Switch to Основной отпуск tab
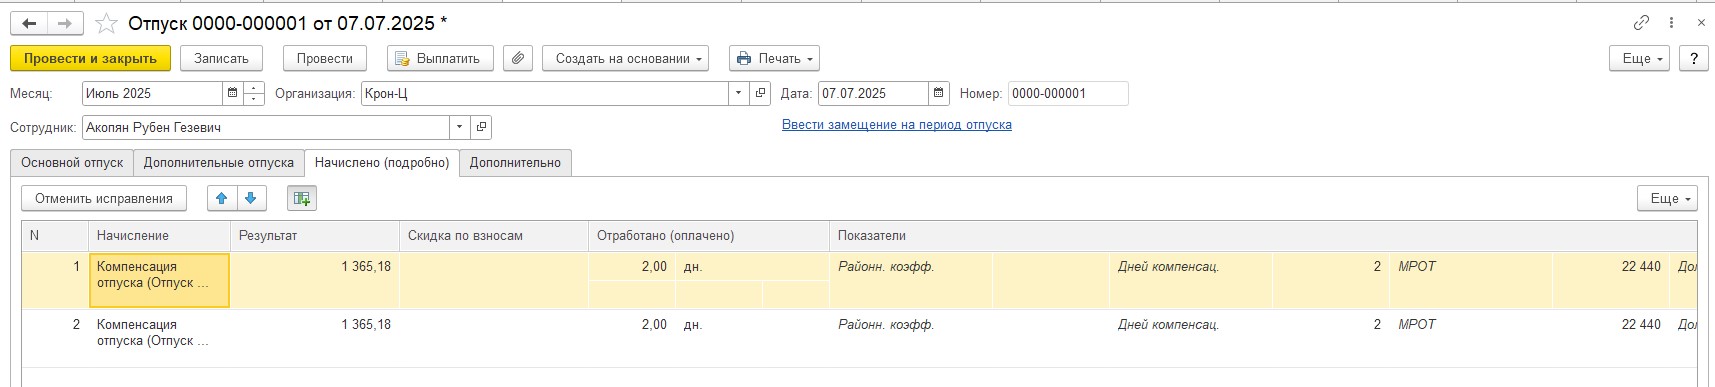Screen dimensions: 1715x387 pyautogui.click(x=72, y=163)
